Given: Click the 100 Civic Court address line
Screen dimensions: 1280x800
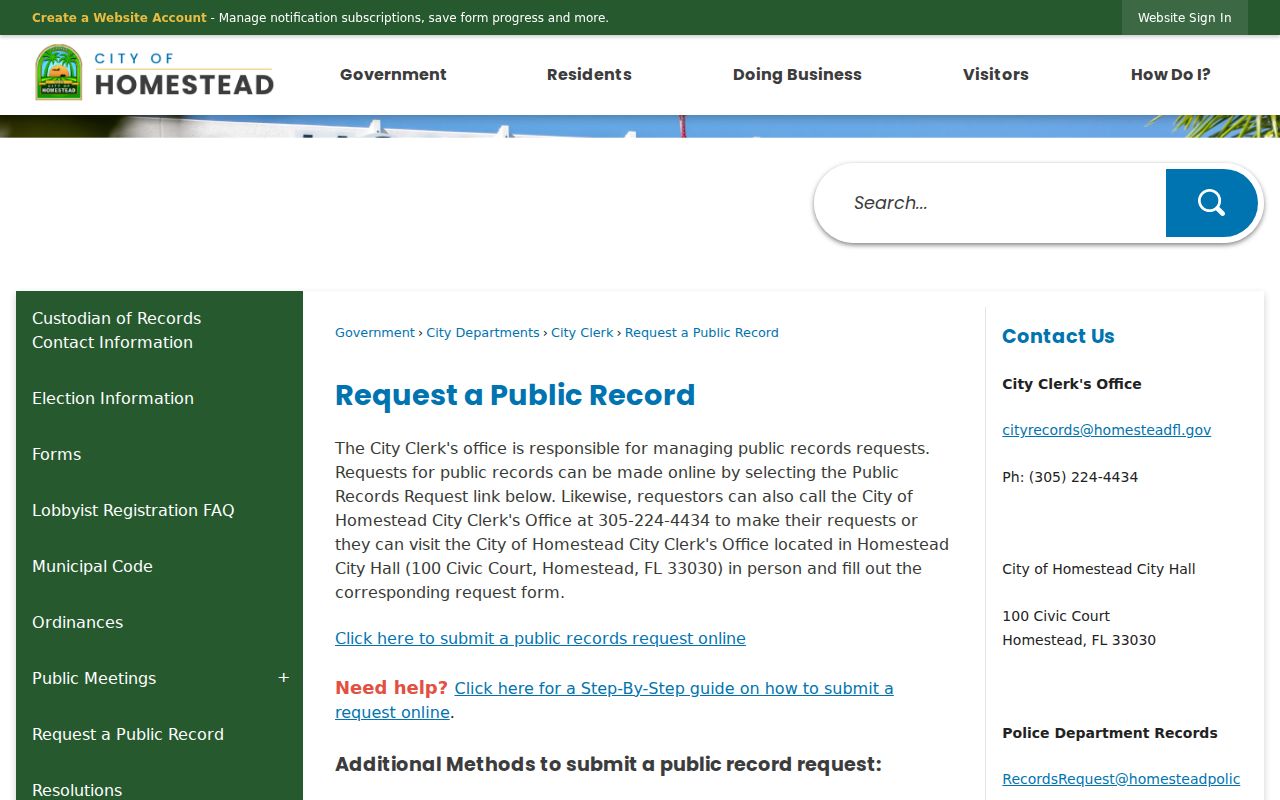Looking at the screenshot, I should coord(1056,616).
